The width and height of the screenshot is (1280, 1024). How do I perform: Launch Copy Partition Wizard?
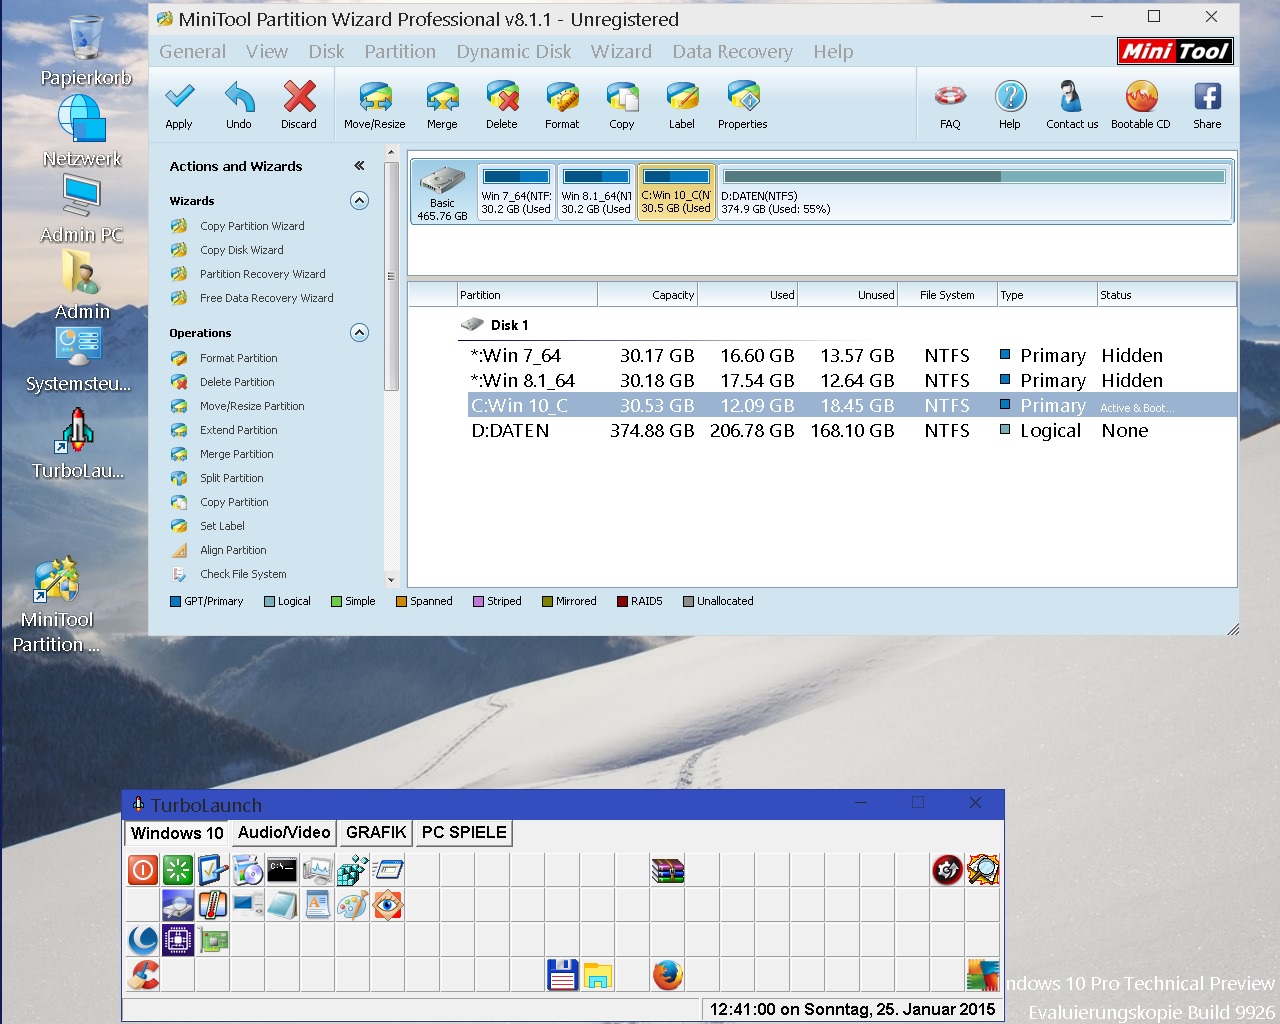click(x=252, y=226)
